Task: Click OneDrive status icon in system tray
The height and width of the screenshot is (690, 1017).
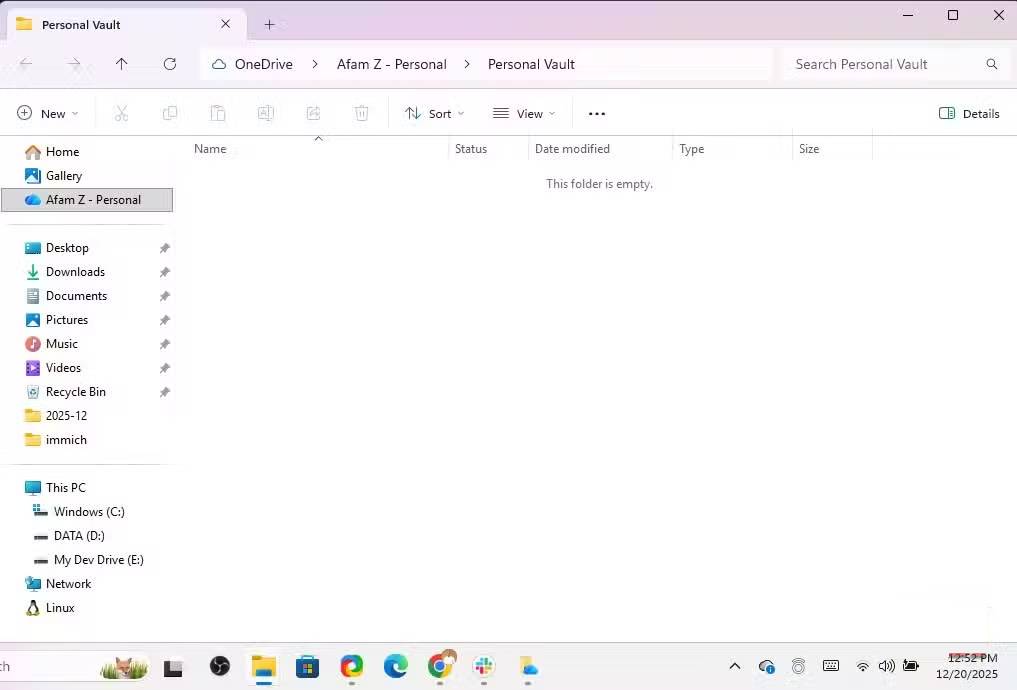Action: click(x=766, y=666)
